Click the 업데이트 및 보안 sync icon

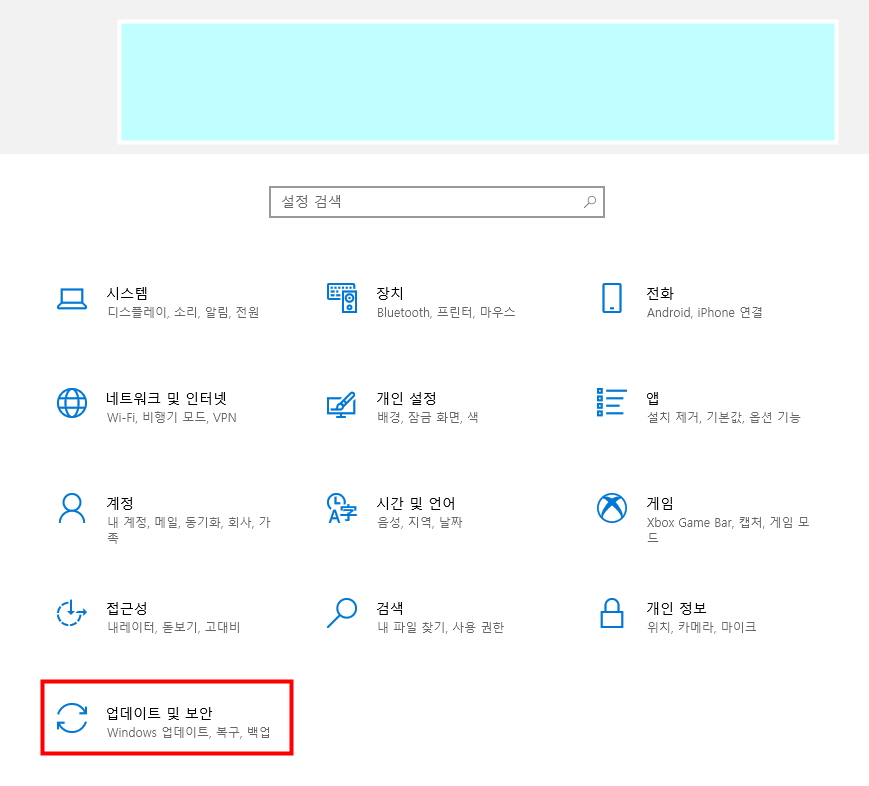(x=72, y=718)
